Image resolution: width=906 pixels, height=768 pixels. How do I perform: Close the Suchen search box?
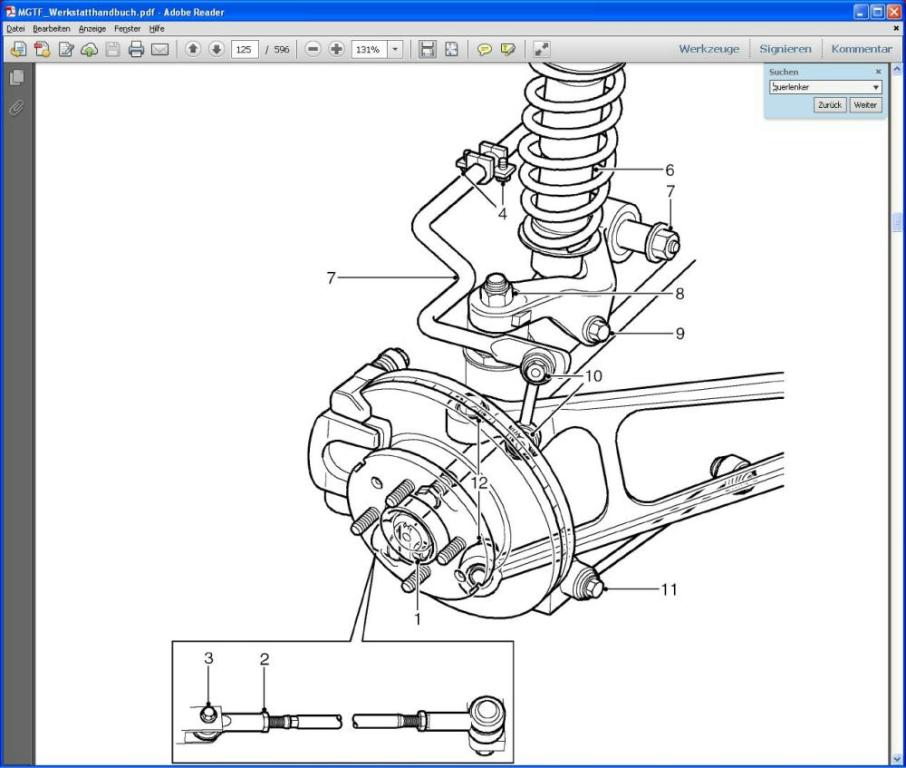(x=878, y=72)
